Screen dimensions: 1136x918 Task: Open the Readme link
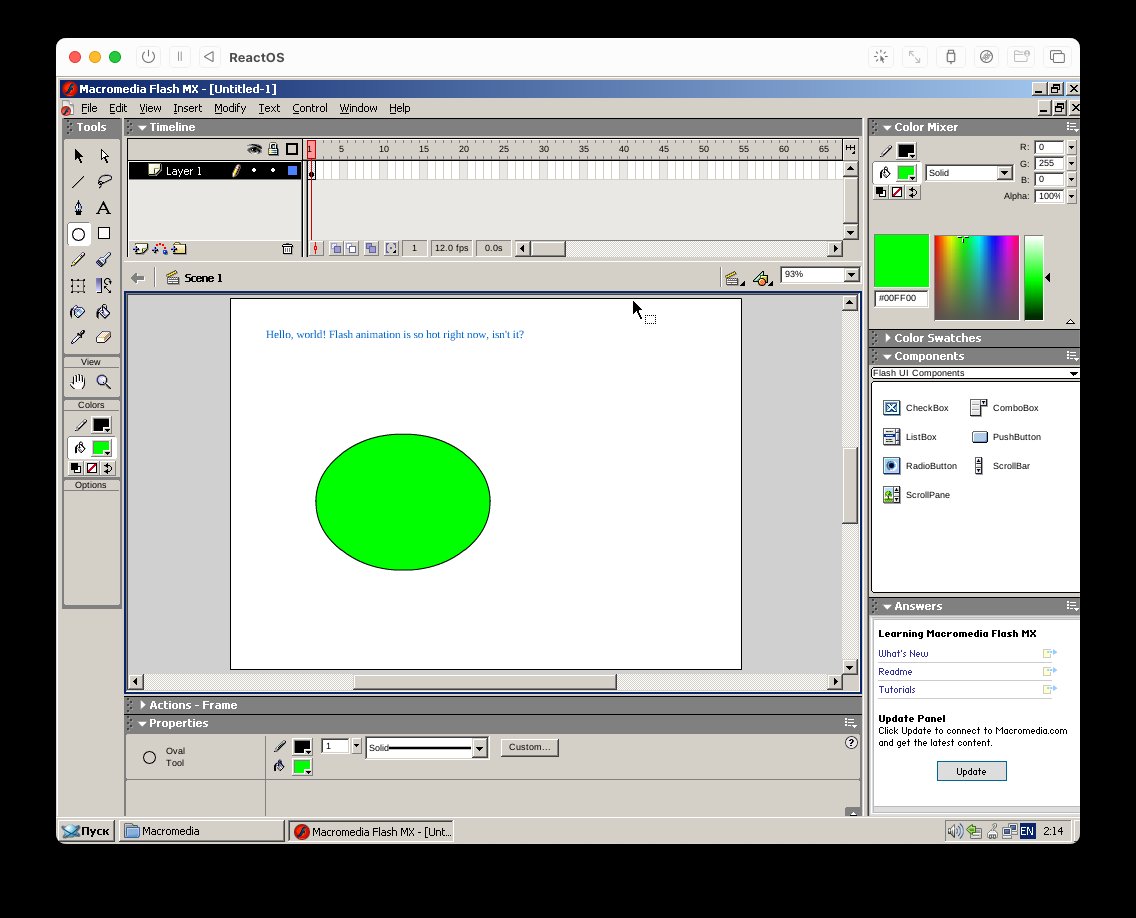(x=895, y=672)
